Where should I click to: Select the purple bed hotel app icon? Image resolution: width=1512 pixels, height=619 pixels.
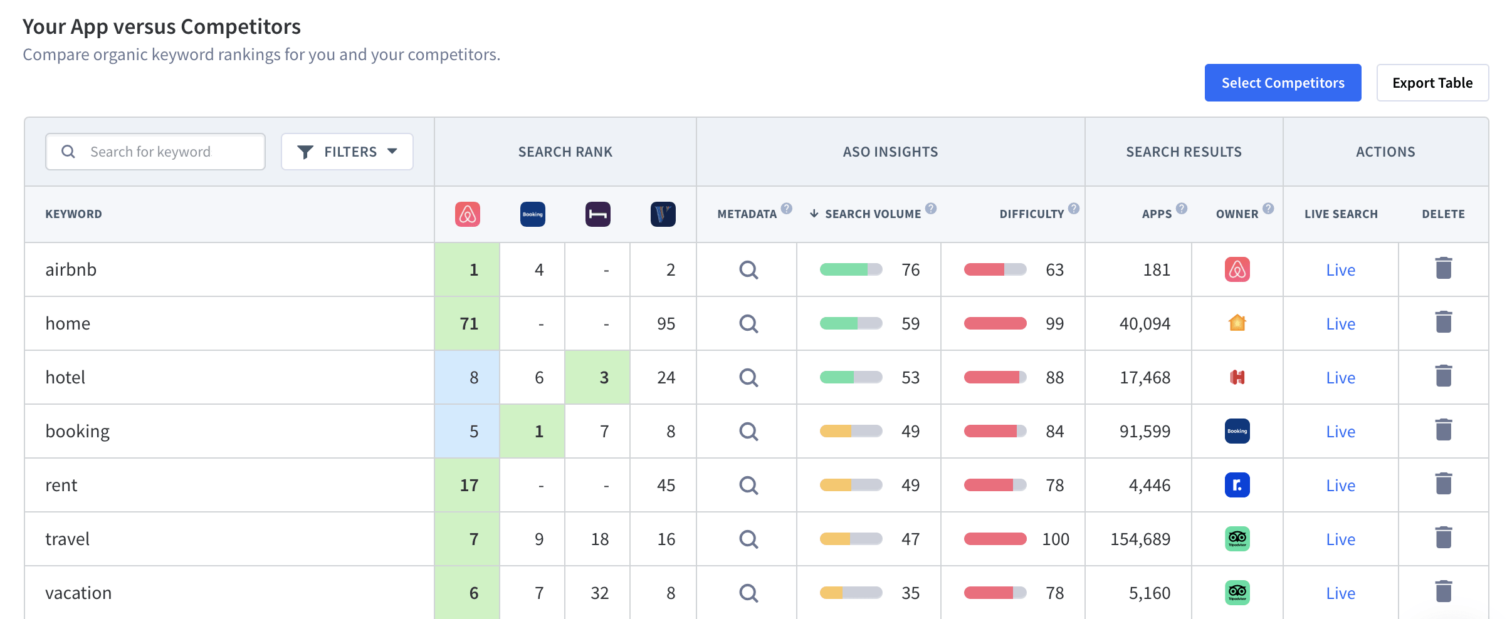click(x=597, y=213)
